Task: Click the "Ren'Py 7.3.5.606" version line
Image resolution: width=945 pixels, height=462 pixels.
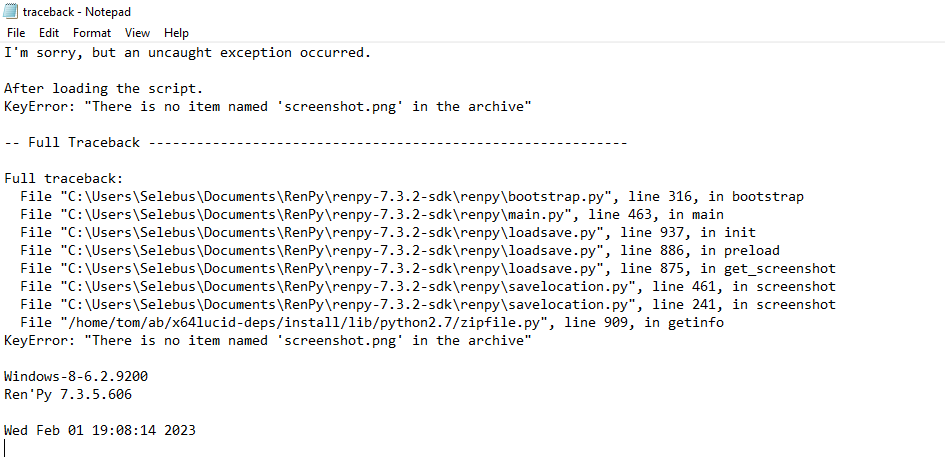Action: [x=68, y=395]
